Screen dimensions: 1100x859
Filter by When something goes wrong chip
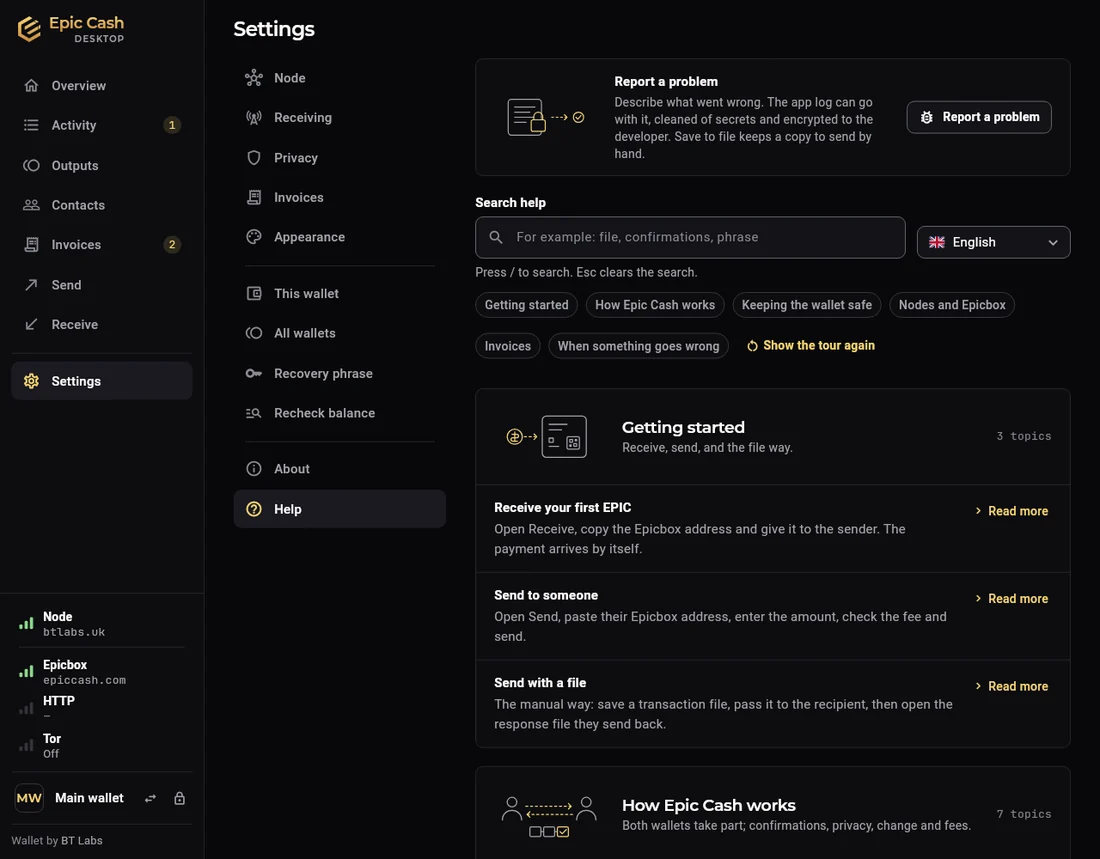638,346
